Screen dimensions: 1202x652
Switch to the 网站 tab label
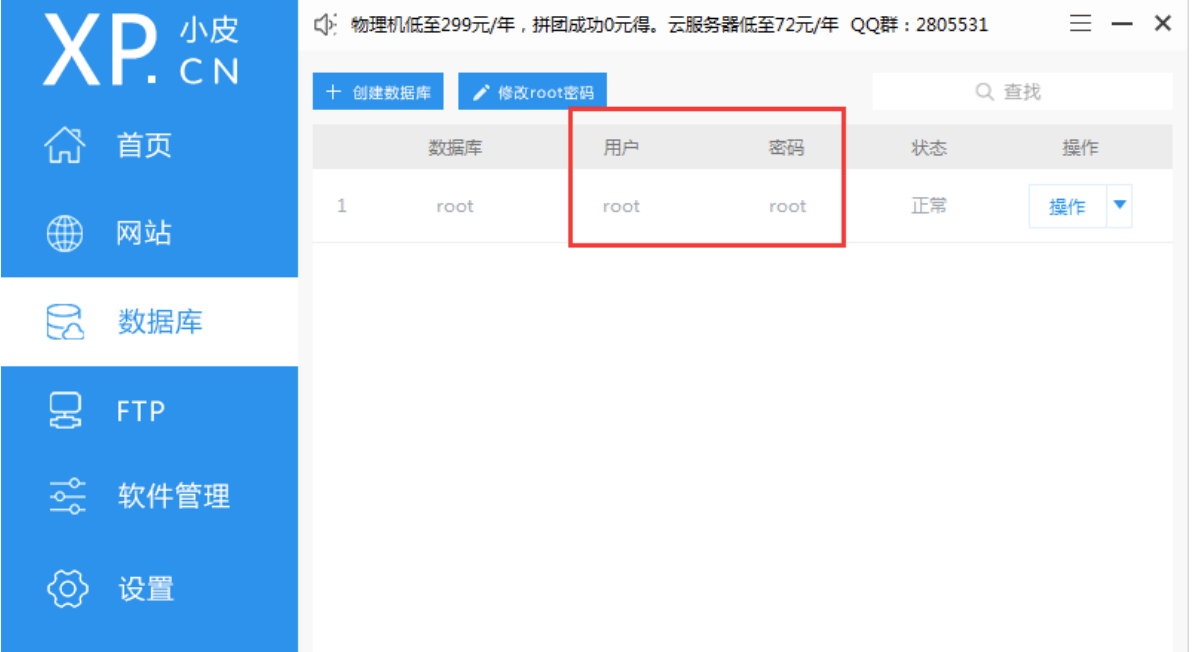click(145, 234)
